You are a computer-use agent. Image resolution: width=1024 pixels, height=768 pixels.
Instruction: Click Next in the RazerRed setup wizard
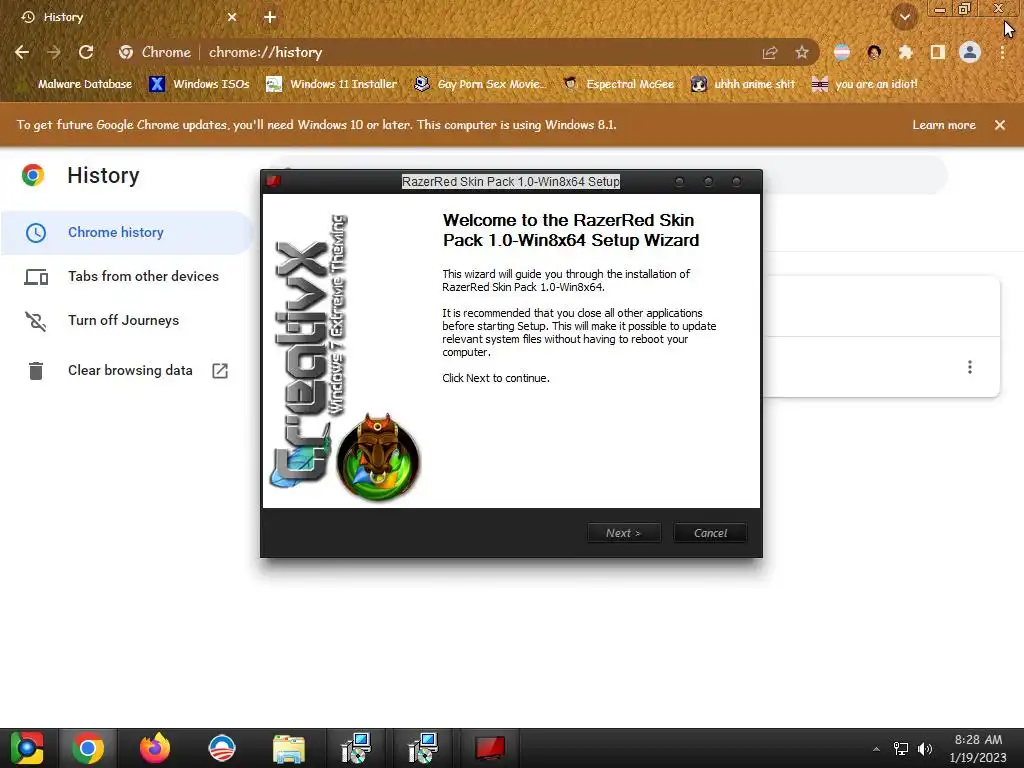click(624, 533)
